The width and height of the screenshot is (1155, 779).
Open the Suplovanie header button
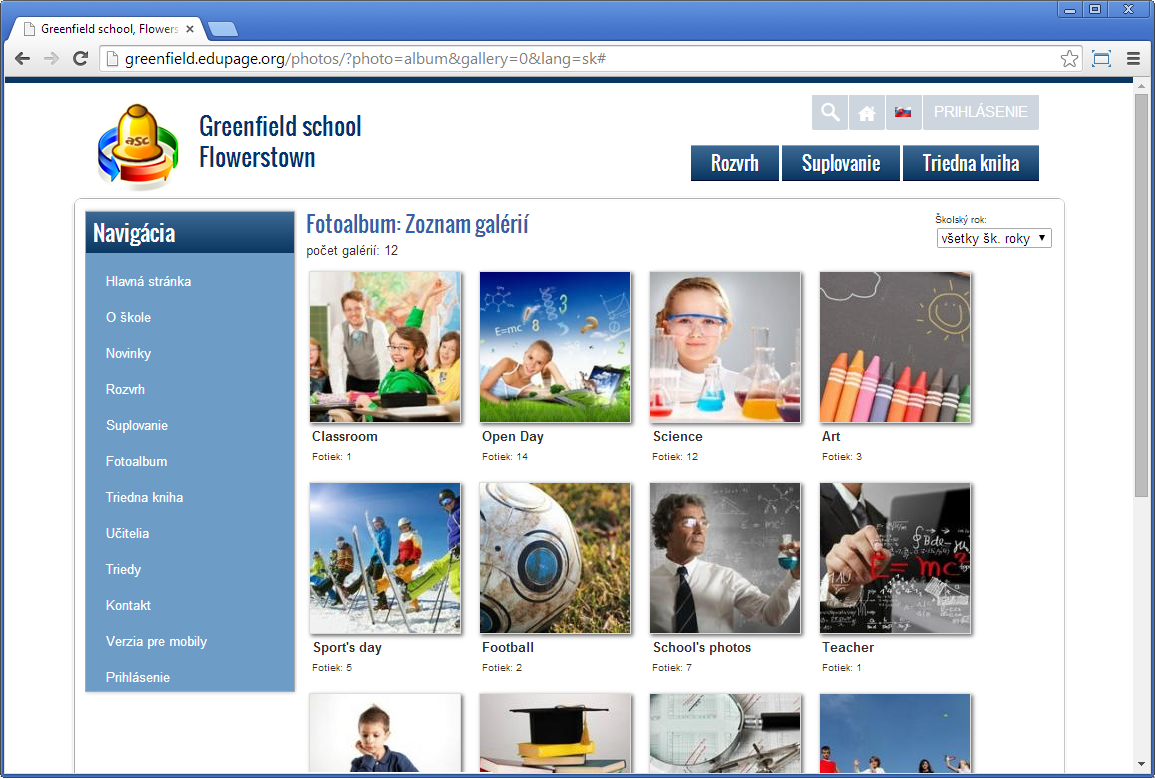[x=840, y=163]
